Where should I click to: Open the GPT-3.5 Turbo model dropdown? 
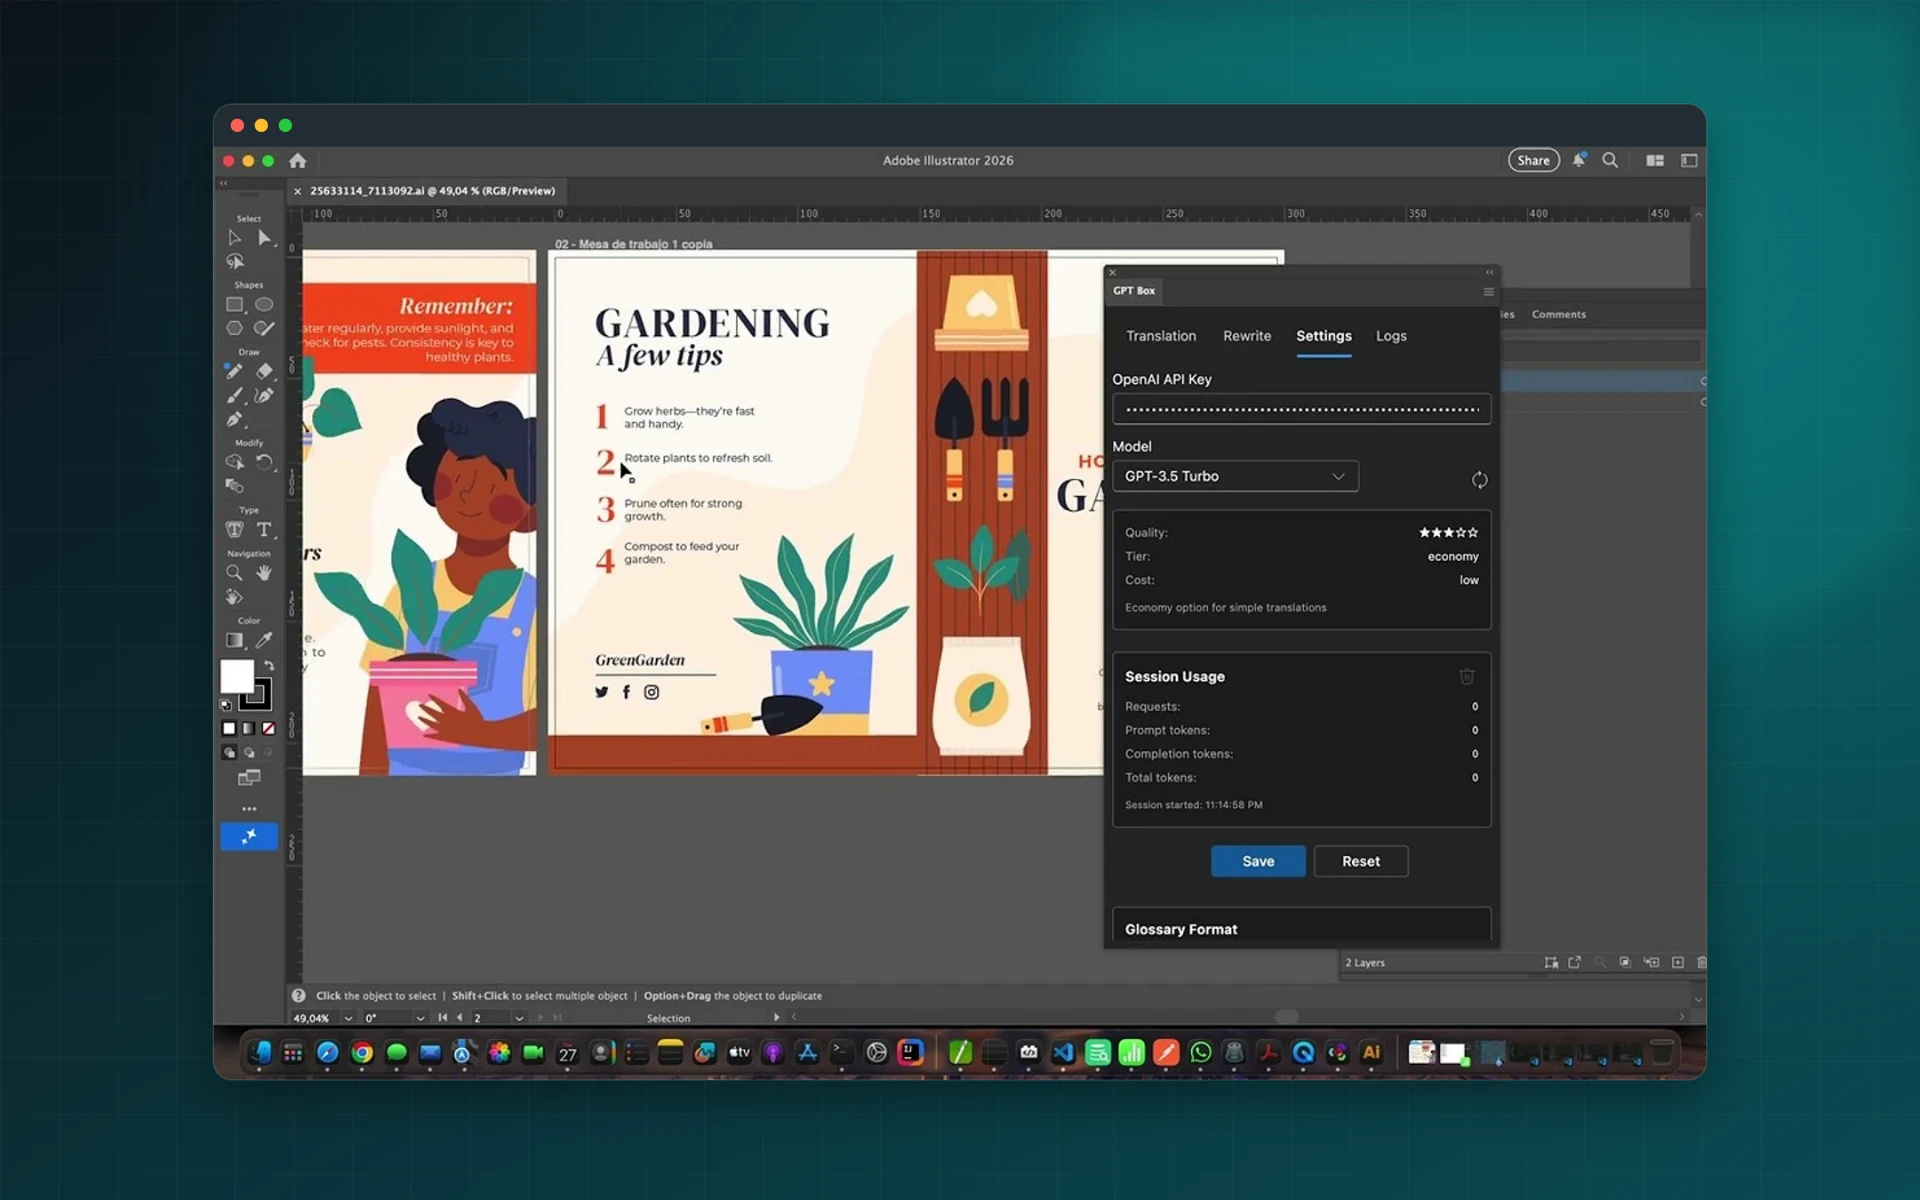[x=1235, y=476]
